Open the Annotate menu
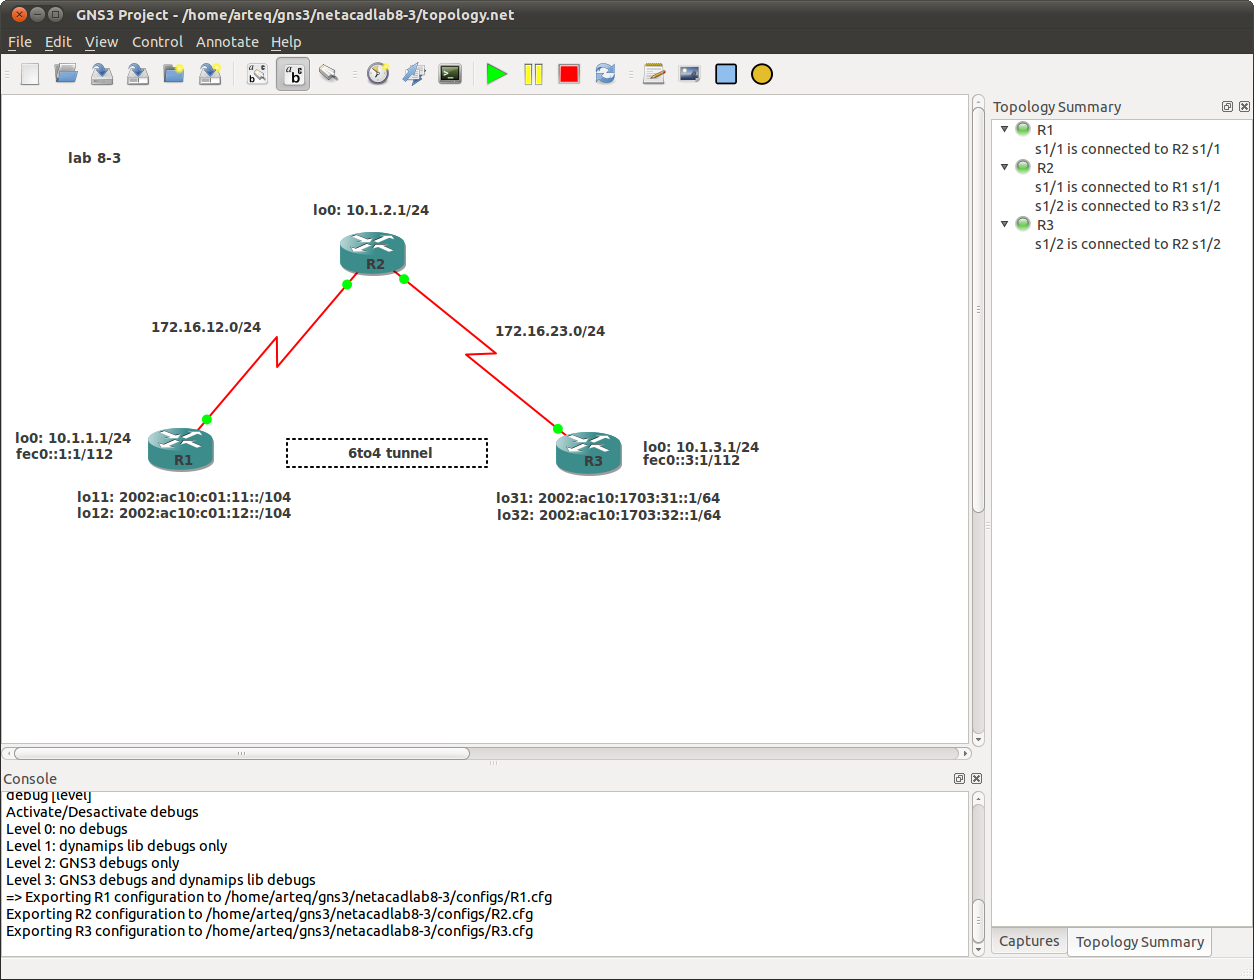Screen dimensions: 1254x980 227,42
